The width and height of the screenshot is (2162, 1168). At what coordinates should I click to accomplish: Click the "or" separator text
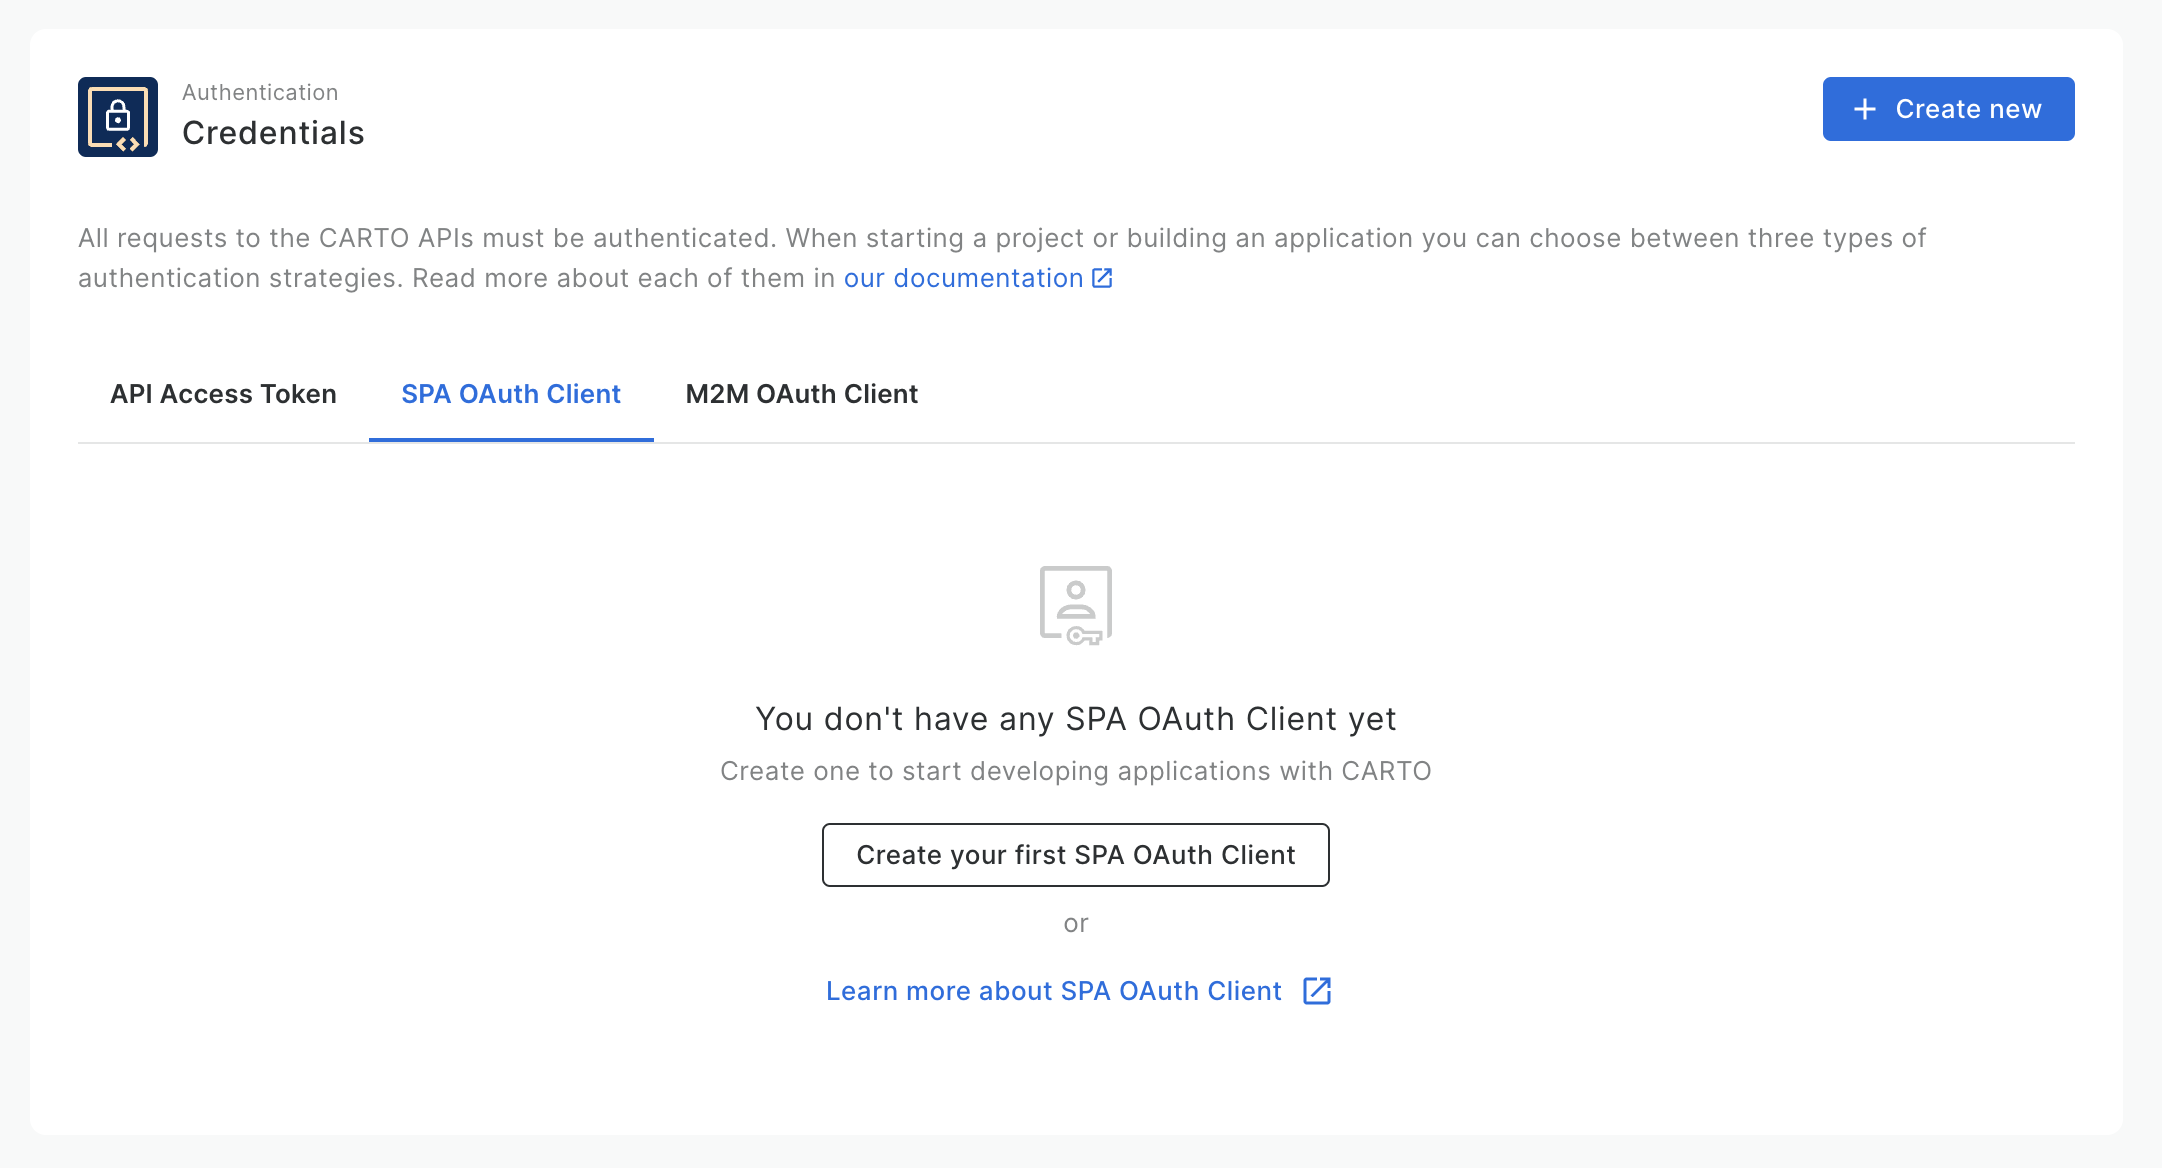pos(1075,923)
